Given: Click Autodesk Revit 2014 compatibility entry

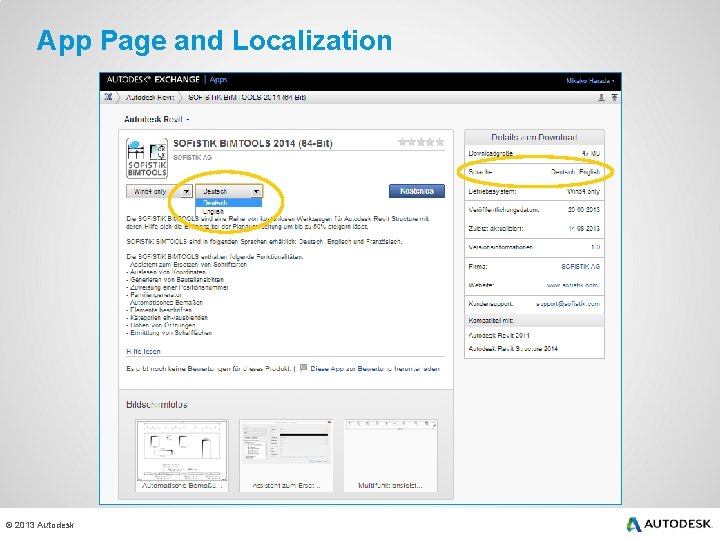Looking at the screenshot, I should coord(499,336).
